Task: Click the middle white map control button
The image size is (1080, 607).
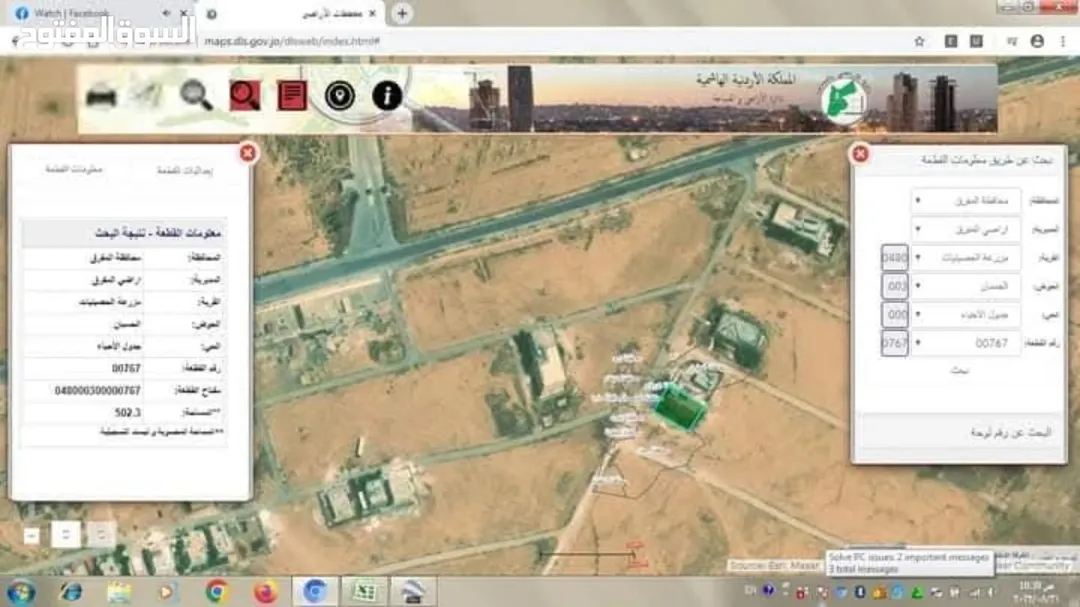Action: pyautogui.click(x=66, y=535)
